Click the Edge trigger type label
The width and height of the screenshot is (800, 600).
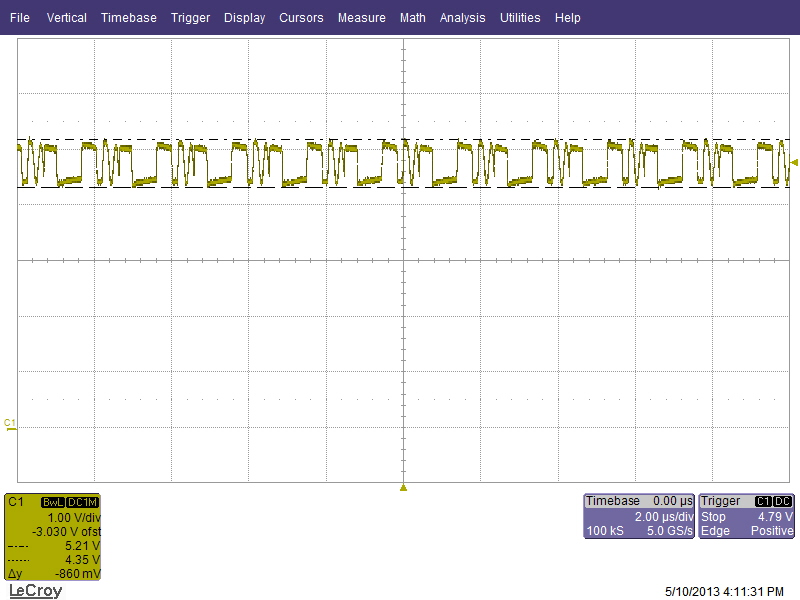715,531
